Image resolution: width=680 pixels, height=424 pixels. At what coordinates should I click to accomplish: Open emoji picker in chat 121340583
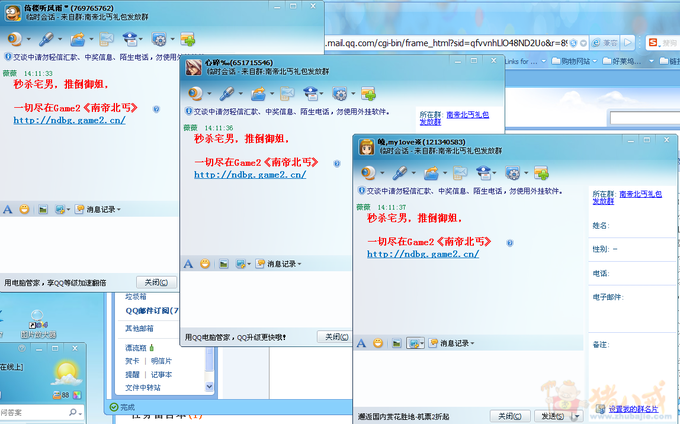378,343
